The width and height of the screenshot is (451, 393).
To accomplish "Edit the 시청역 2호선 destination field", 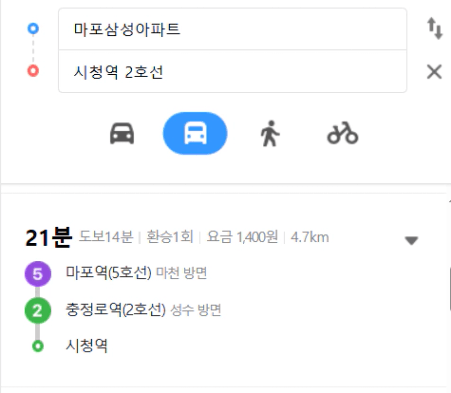I will tap(232, 71).
